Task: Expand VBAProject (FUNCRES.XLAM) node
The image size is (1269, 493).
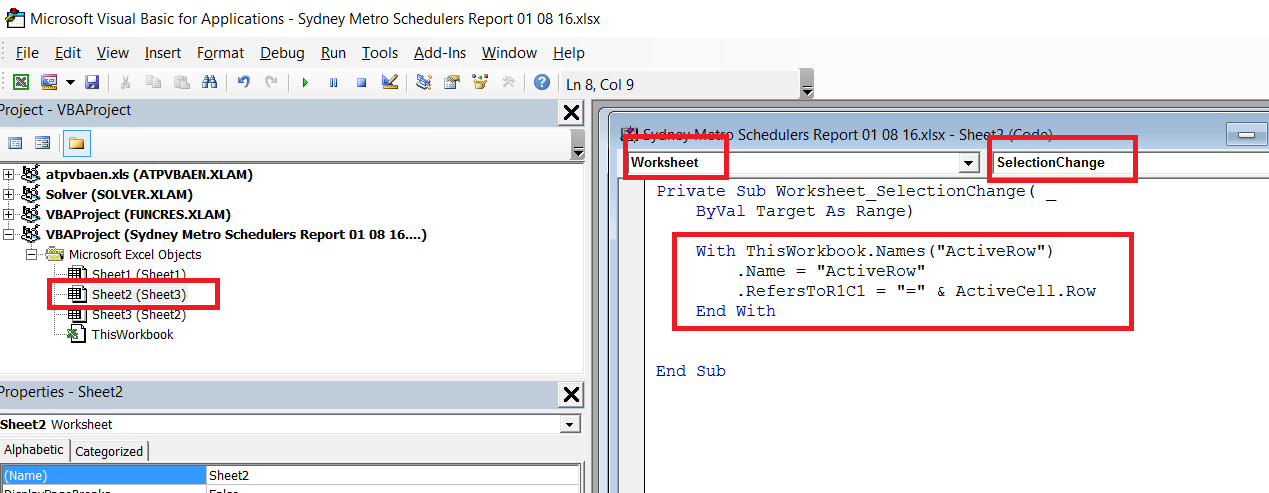Action: click(9, 214)
